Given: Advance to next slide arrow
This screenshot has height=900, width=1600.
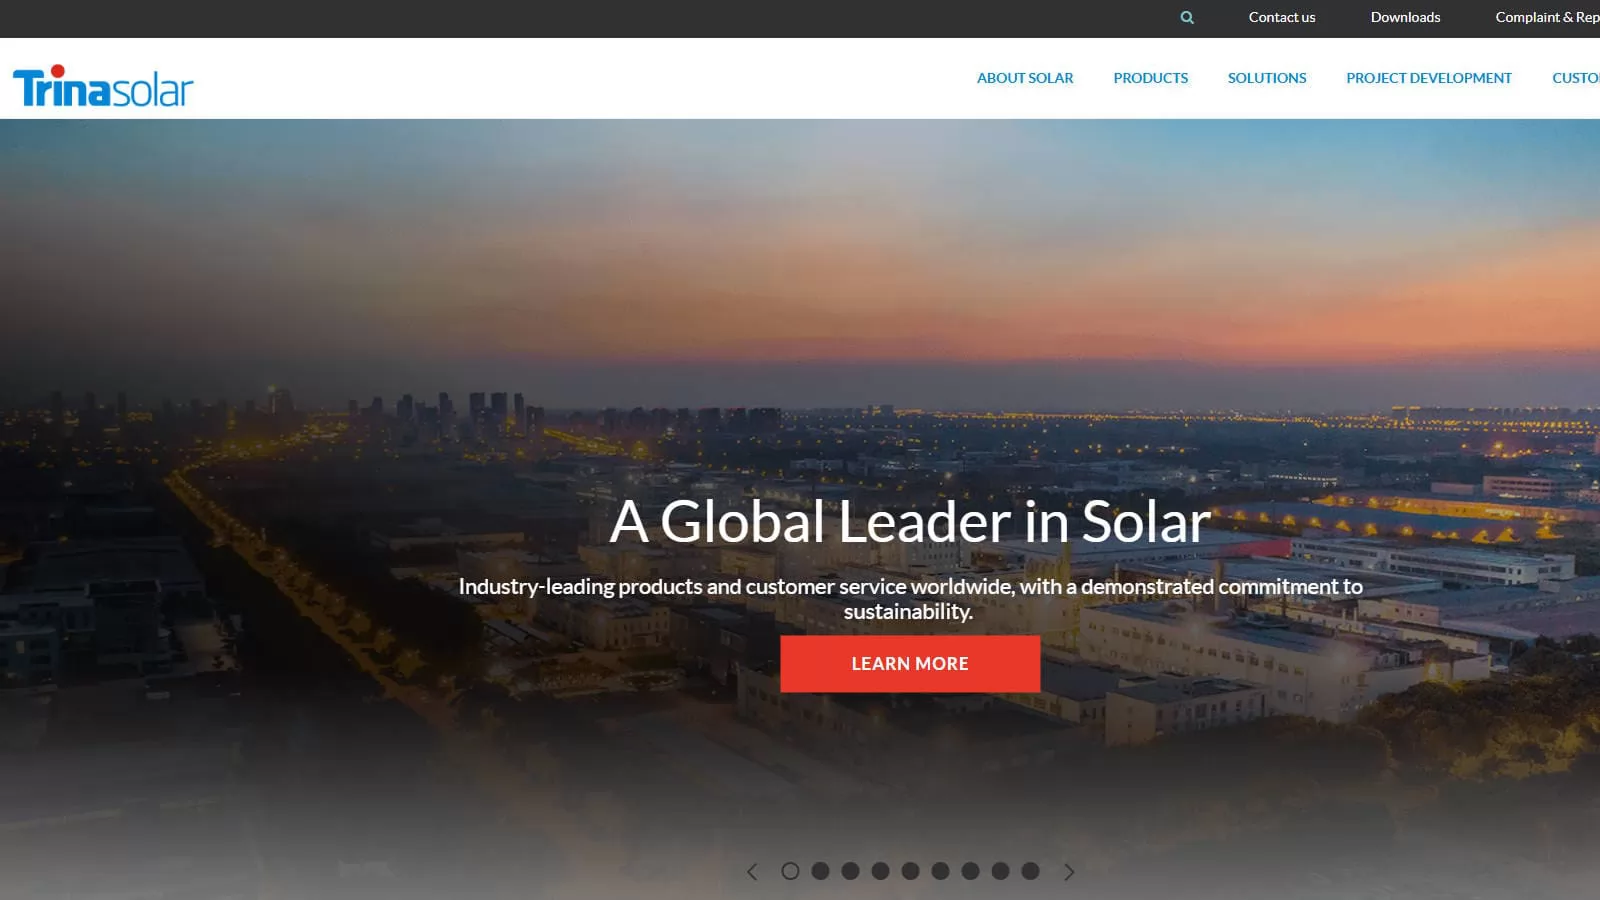Looking at the screenshot, I should [x=1069, y=872].
